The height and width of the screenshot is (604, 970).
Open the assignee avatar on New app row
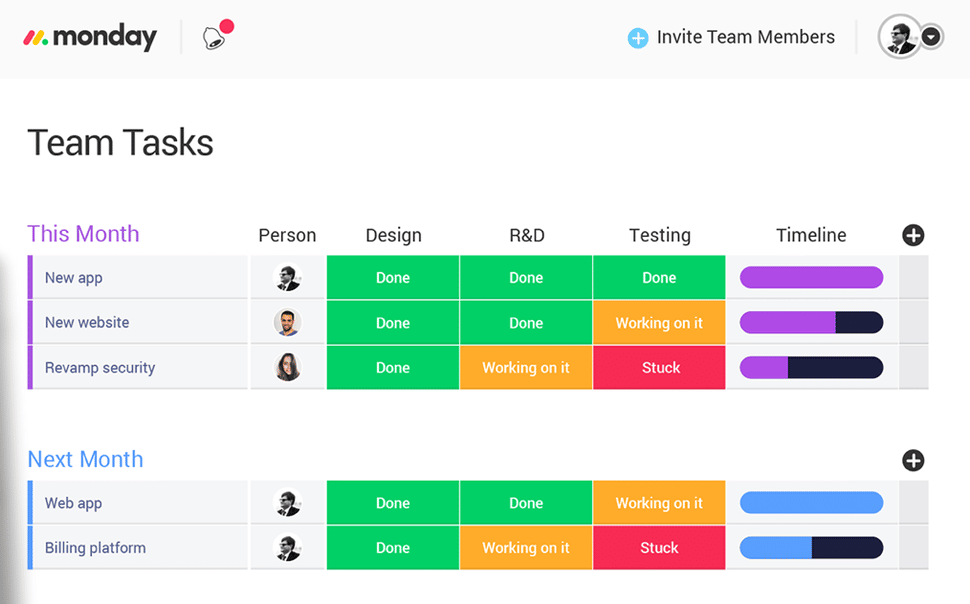click(287, 277)
